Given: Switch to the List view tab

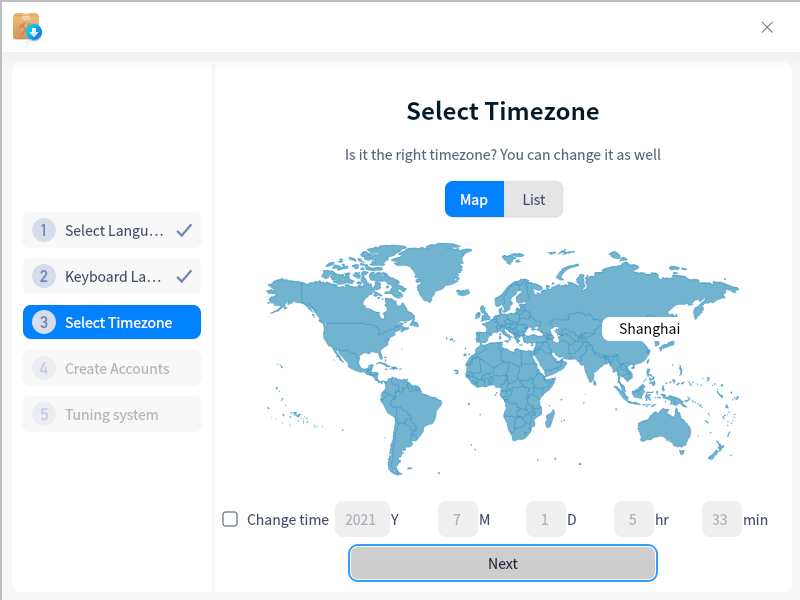Looking at the screenshot, I should (534, 199).
